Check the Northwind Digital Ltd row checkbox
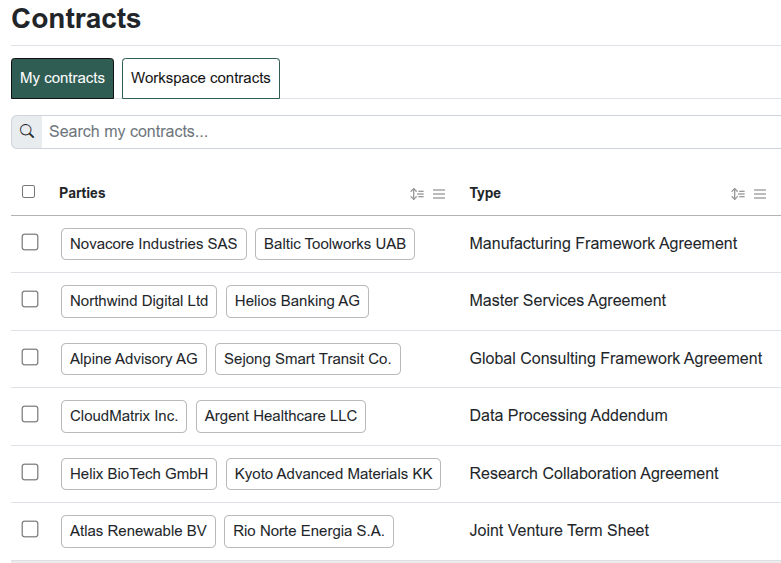Image resolution: width=781 pixels, height=563 pixels. pyautogui.click(x=30, y=299)
